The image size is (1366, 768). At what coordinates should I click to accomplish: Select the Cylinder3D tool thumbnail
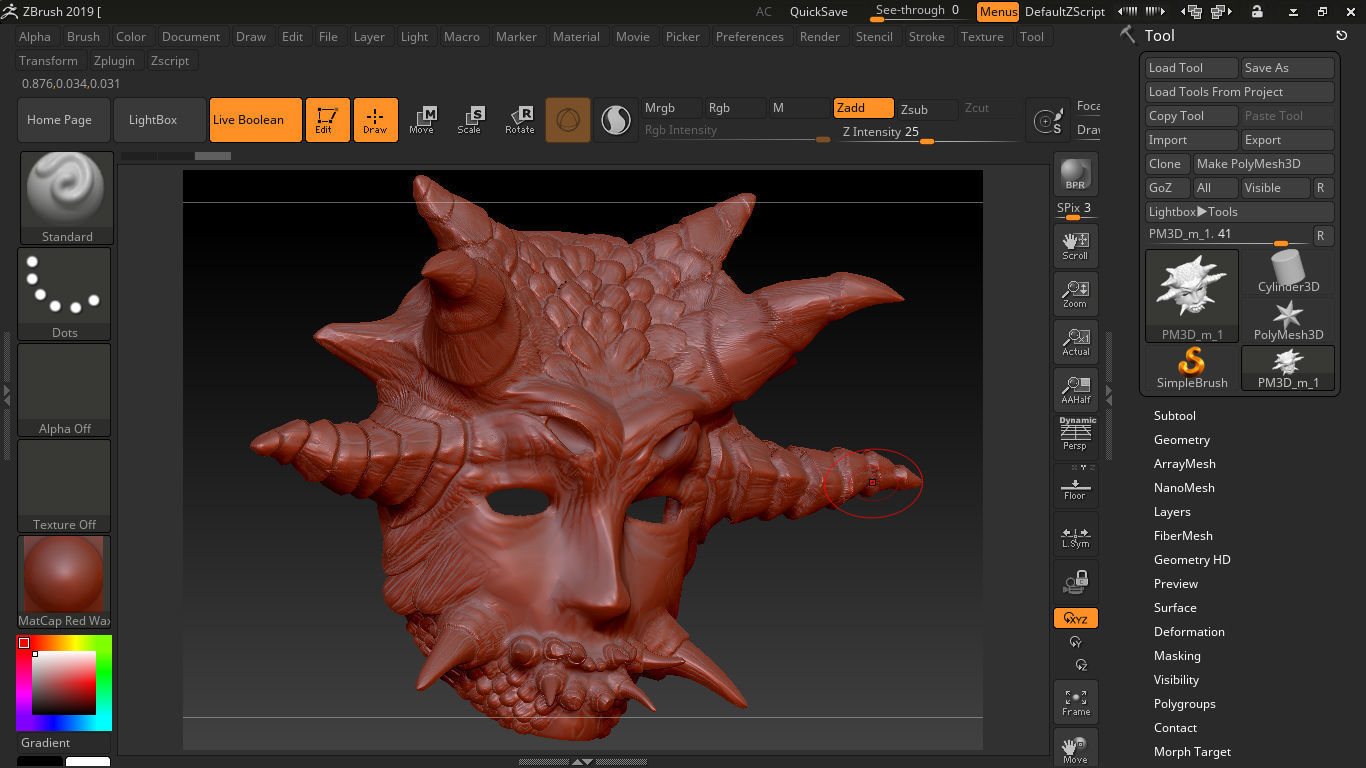coord(1288,271)
